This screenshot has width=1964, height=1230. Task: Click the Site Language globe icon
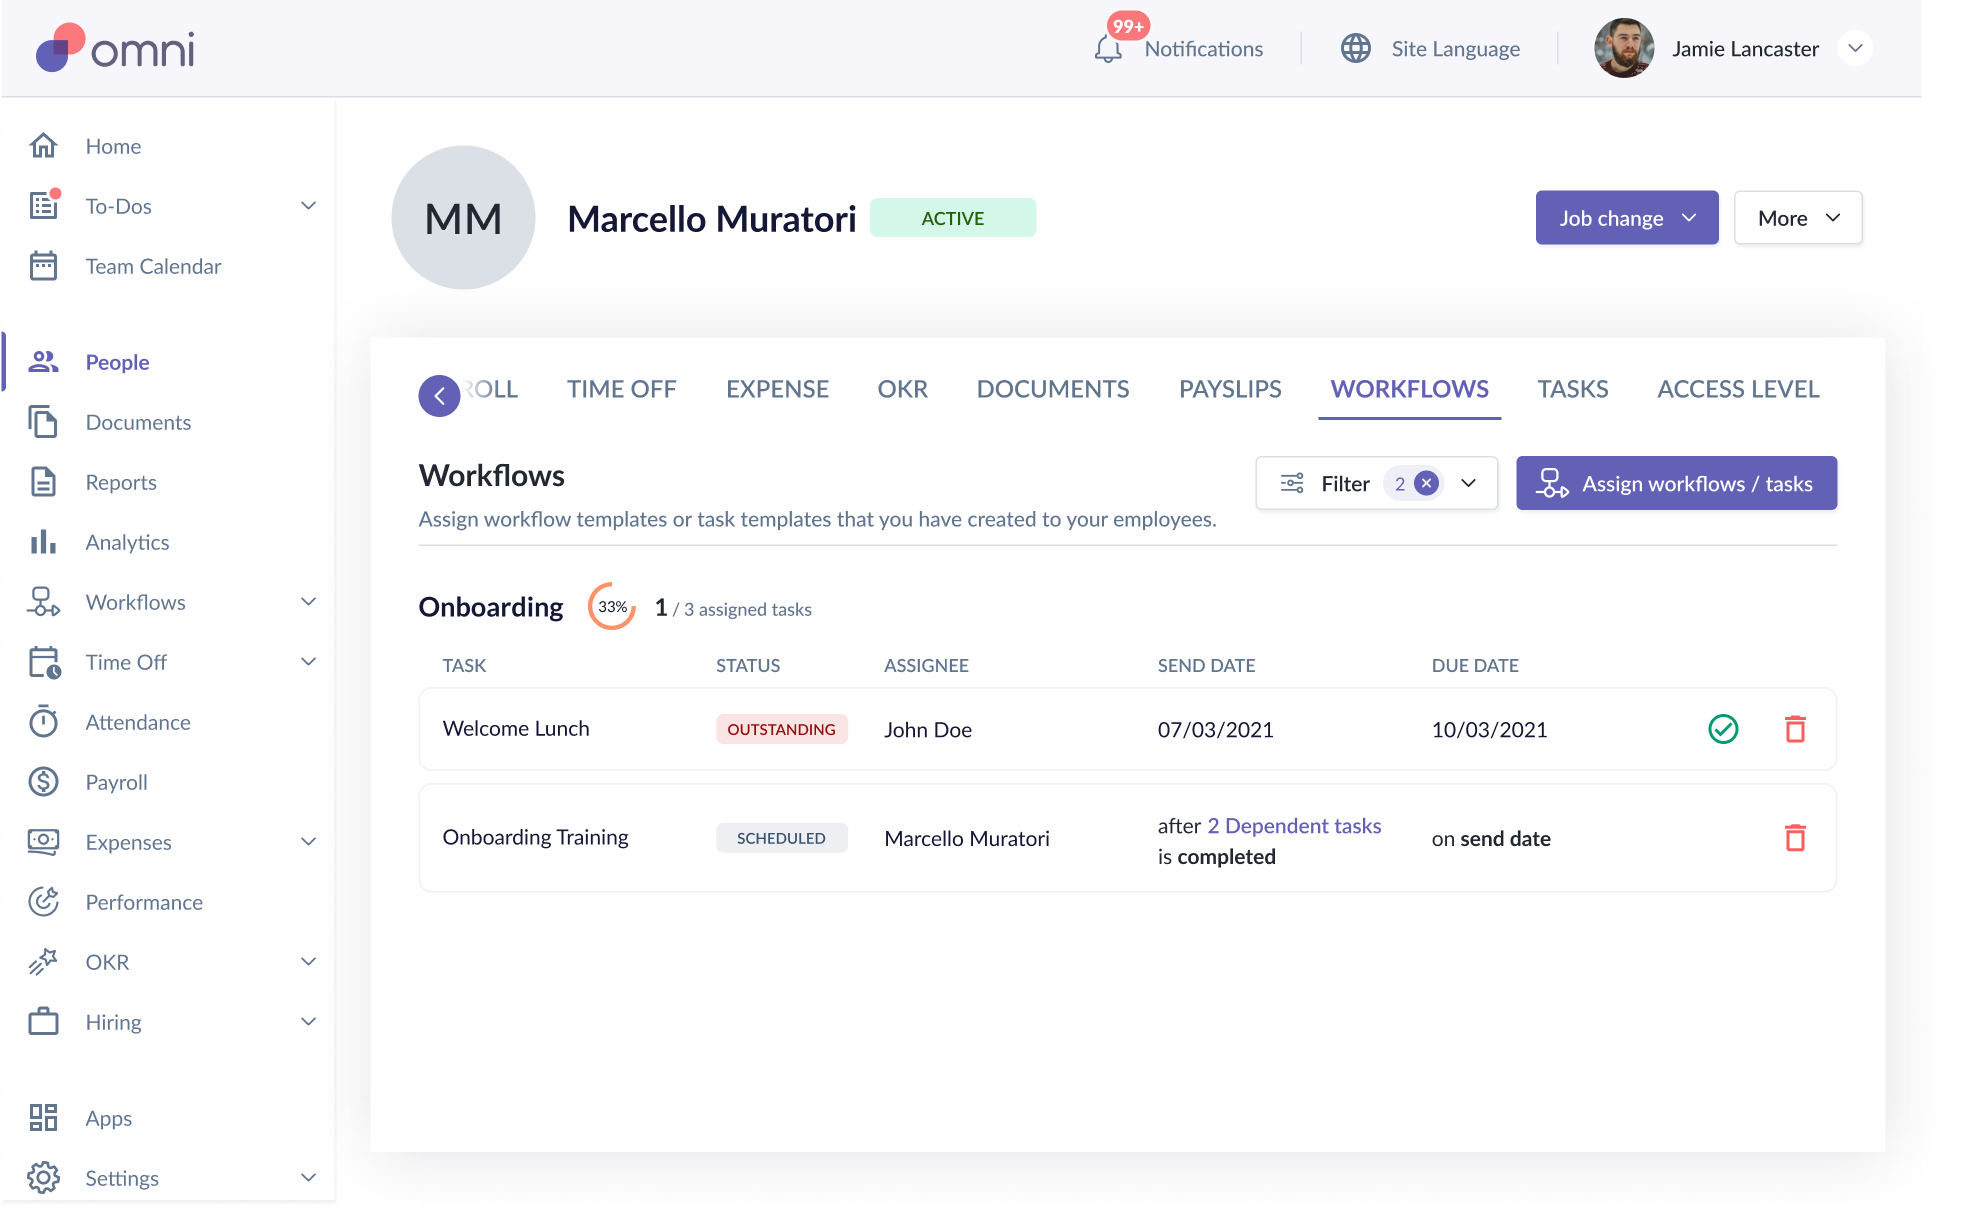pyautogui.click(x=1355, y=48)
